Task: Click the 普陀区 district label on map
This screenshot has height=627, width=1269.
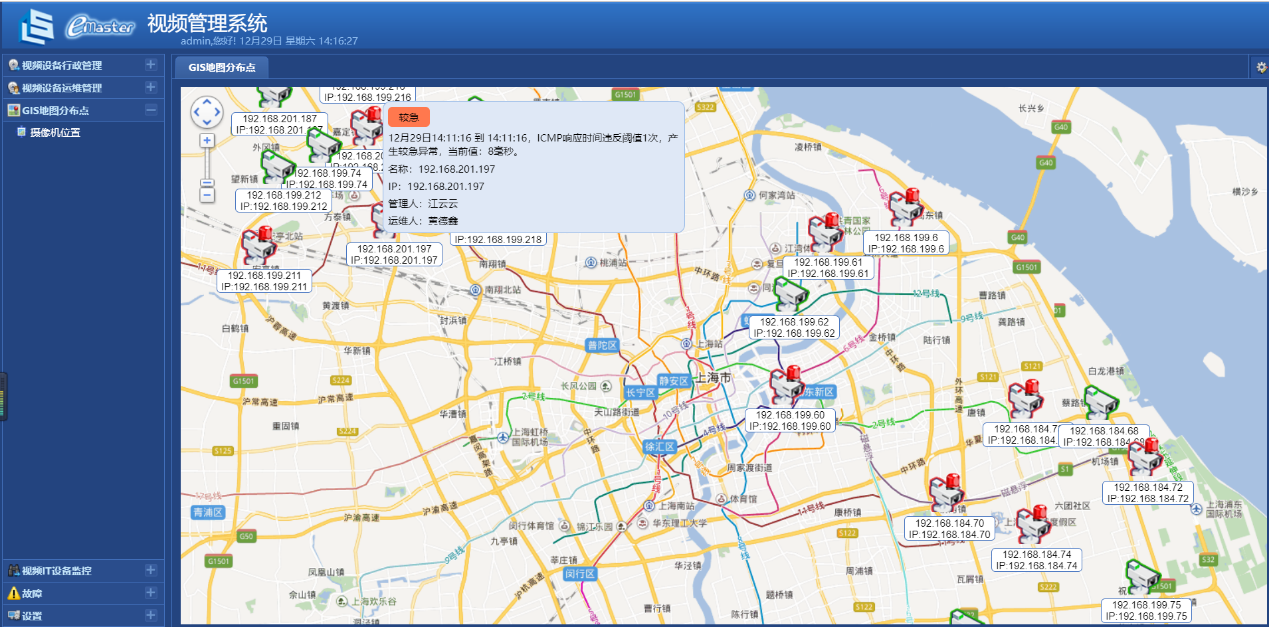Action: click(603, 345)
